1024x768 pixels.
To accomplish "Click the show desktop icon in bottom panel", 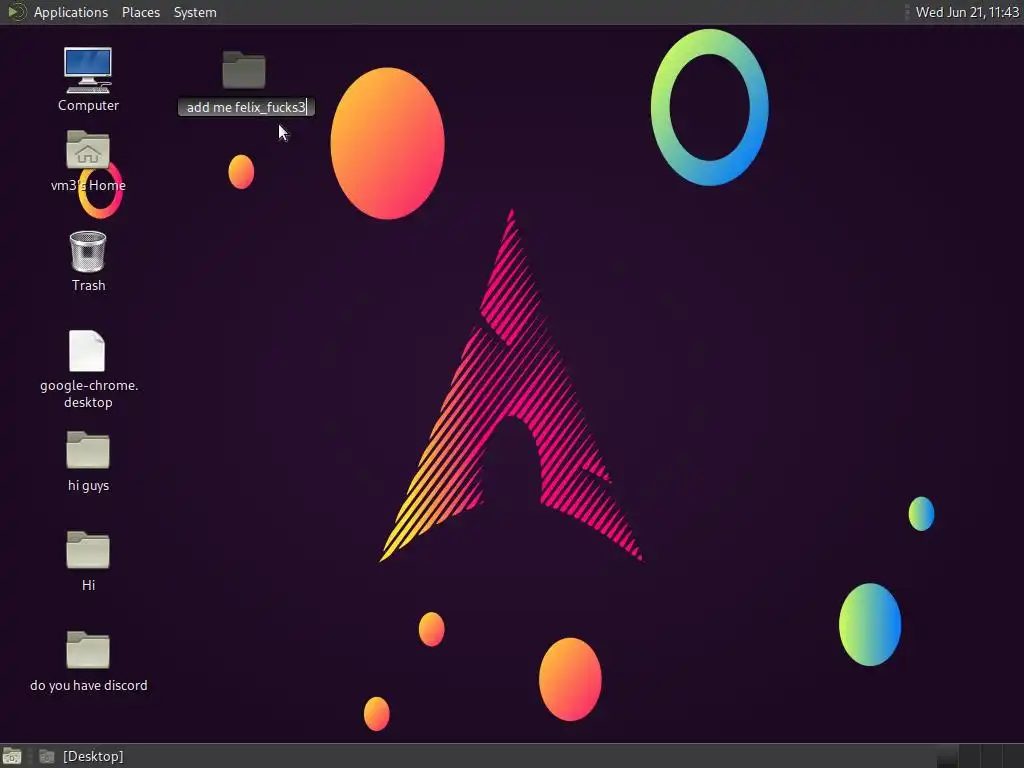I will (x=12, y=756).
